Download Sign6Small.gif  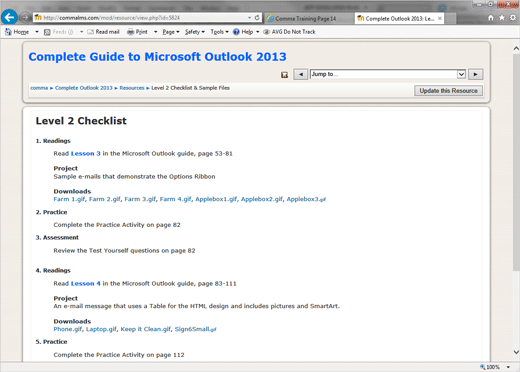[196, 329]
